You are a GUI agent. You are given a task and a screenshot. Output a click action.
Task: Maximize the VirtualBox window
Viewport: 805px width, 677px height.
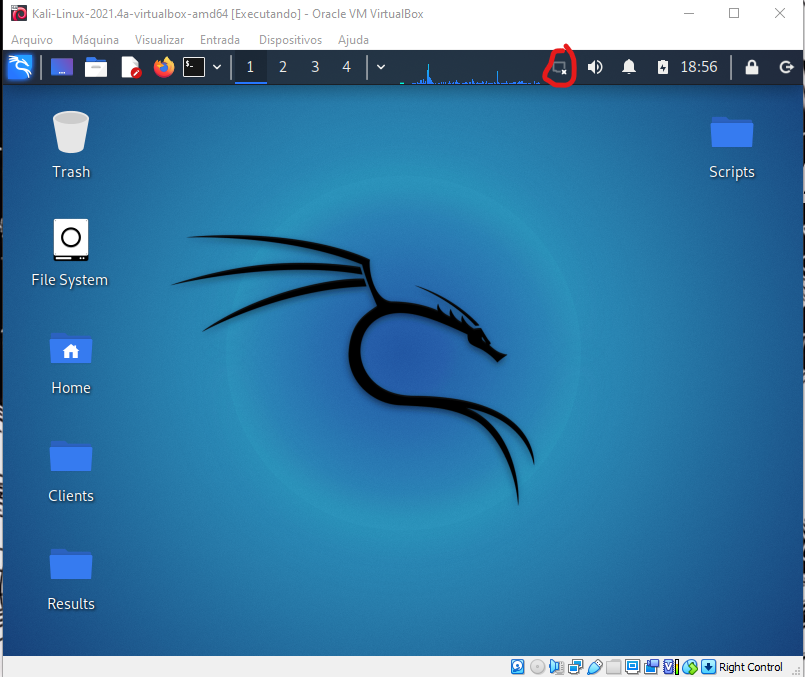click(734, 13)
